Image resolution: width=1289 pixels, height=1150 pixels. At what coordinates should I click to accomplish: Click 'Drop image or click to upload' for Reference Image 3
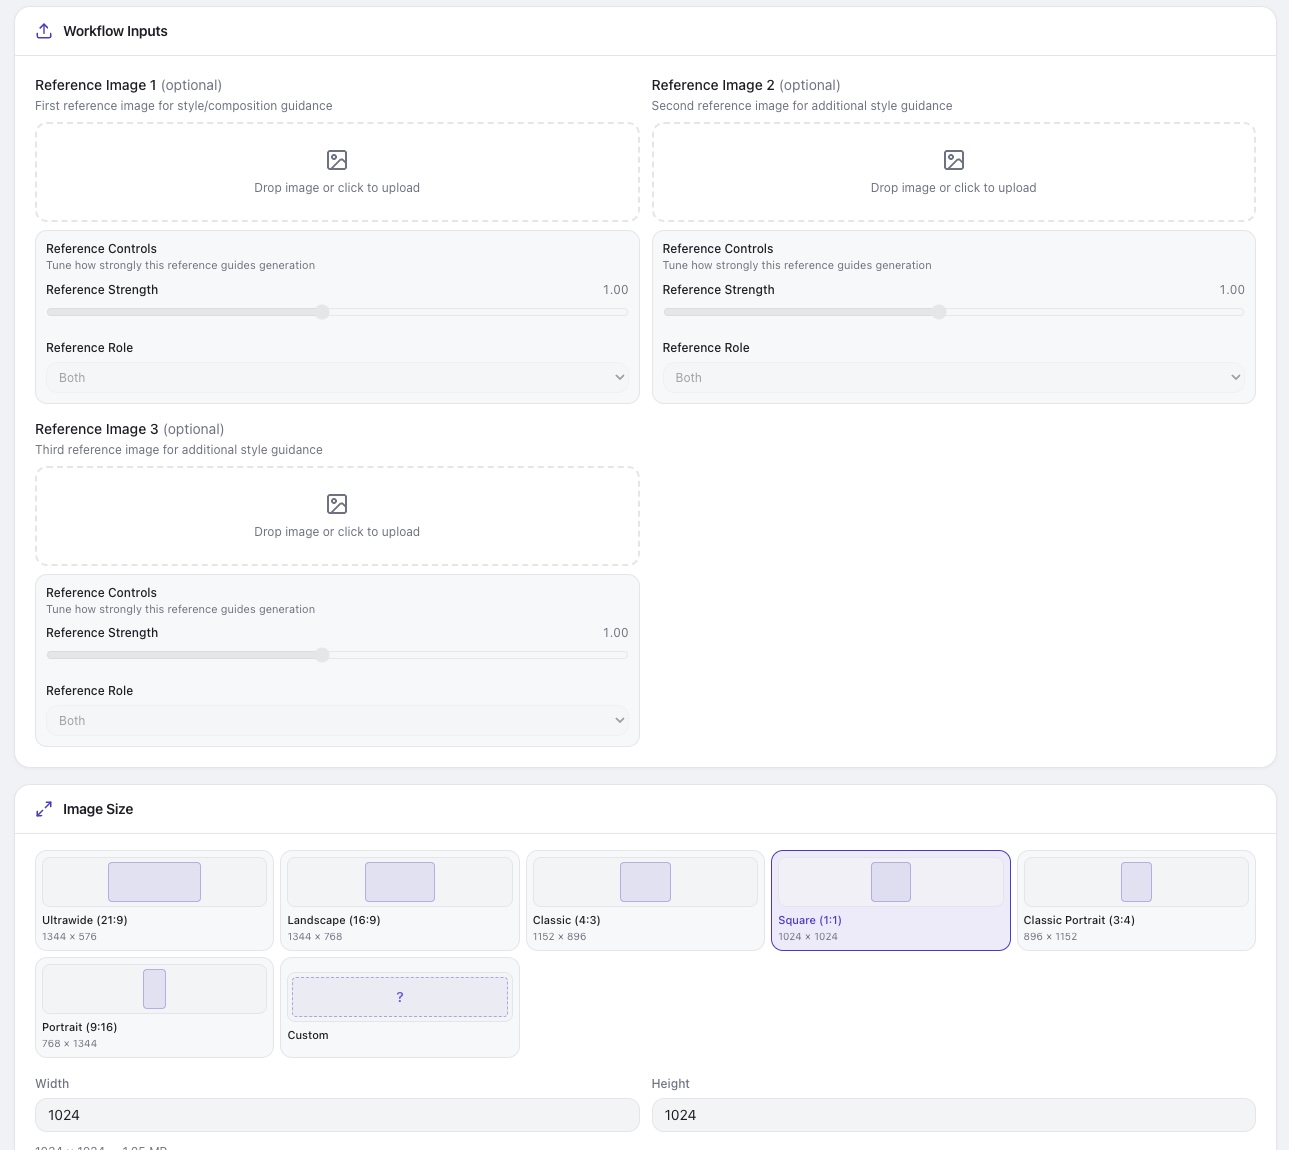pyautogui.click(x=337, y=532)
